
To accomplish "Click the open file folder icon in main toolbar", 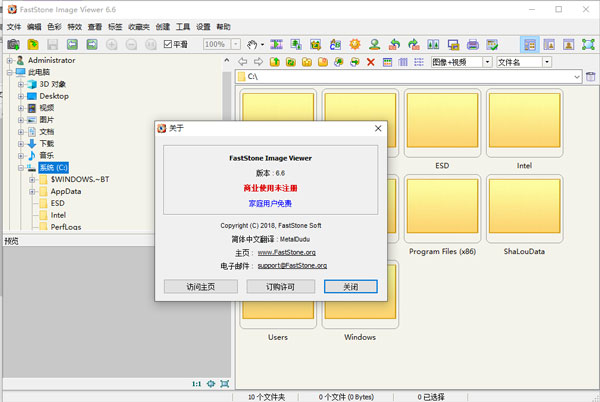I will (x=33, y=45).
